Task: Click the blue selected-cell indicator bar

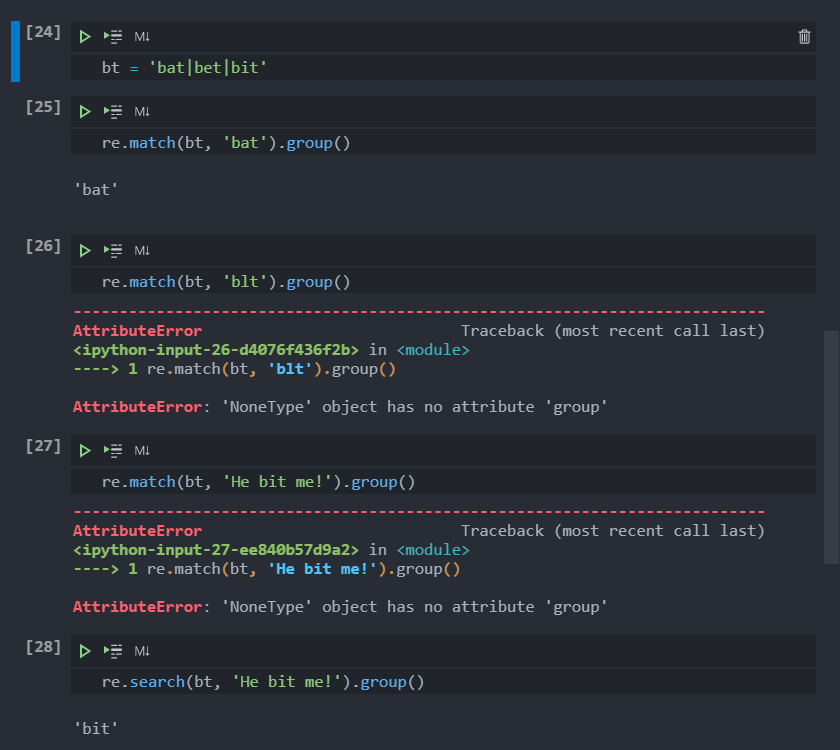Action: point(16,51)
